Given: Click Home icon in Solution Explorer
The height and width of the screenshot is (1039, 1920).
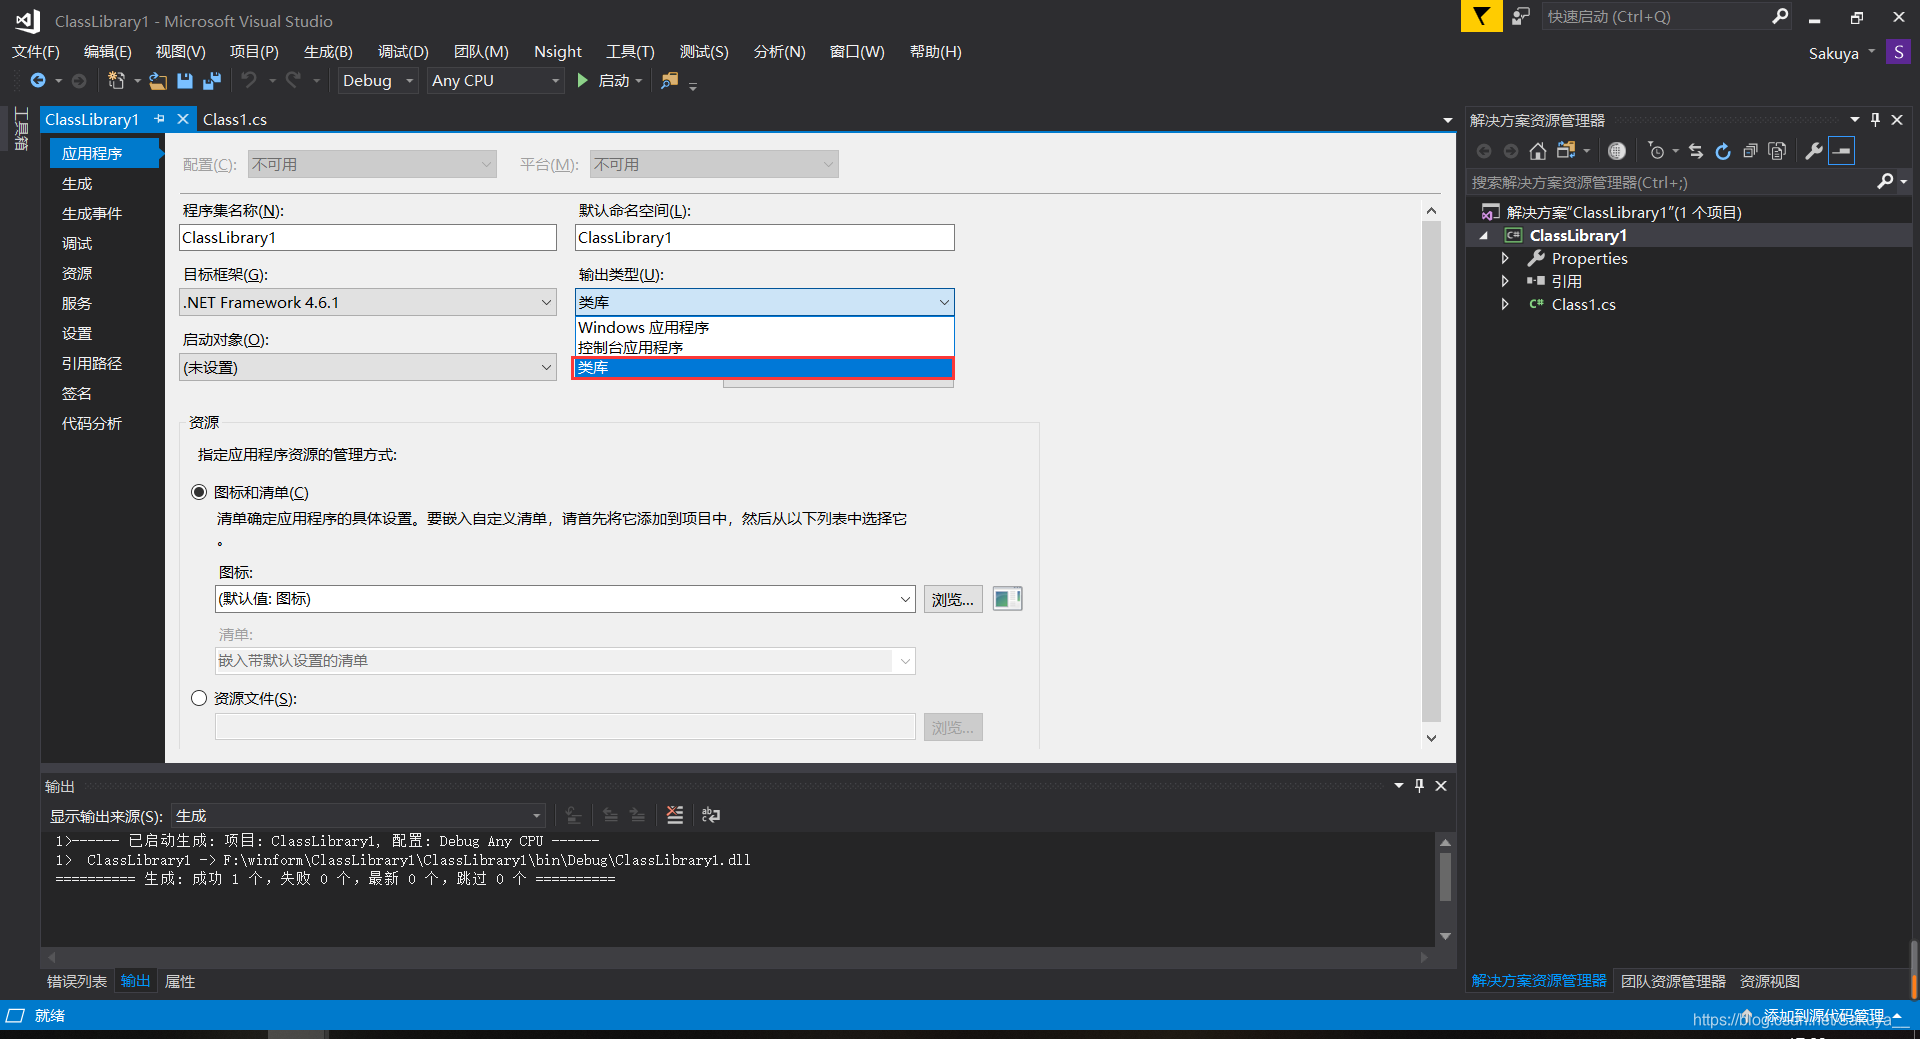Looking at the screenshot, I should pyautogui.click(x=1538, y=151).
